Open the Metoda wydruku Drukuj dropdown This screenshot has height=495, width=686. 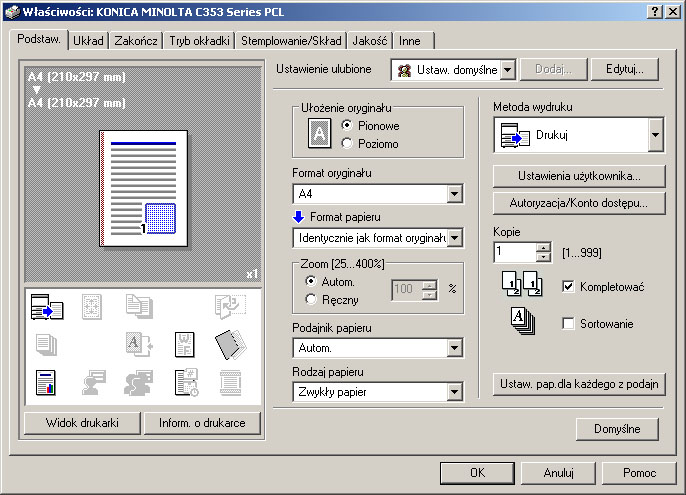(655, 135)
